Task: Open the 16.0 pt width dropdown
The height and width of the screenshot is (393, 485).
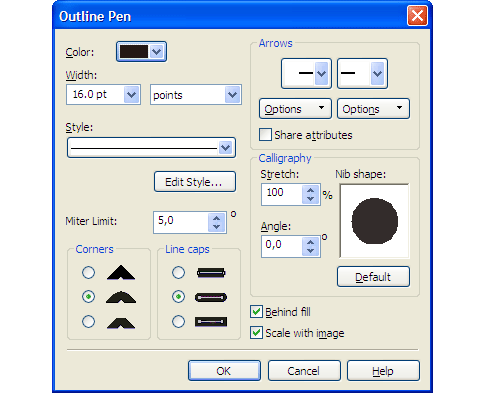Action: pos(131,95)
